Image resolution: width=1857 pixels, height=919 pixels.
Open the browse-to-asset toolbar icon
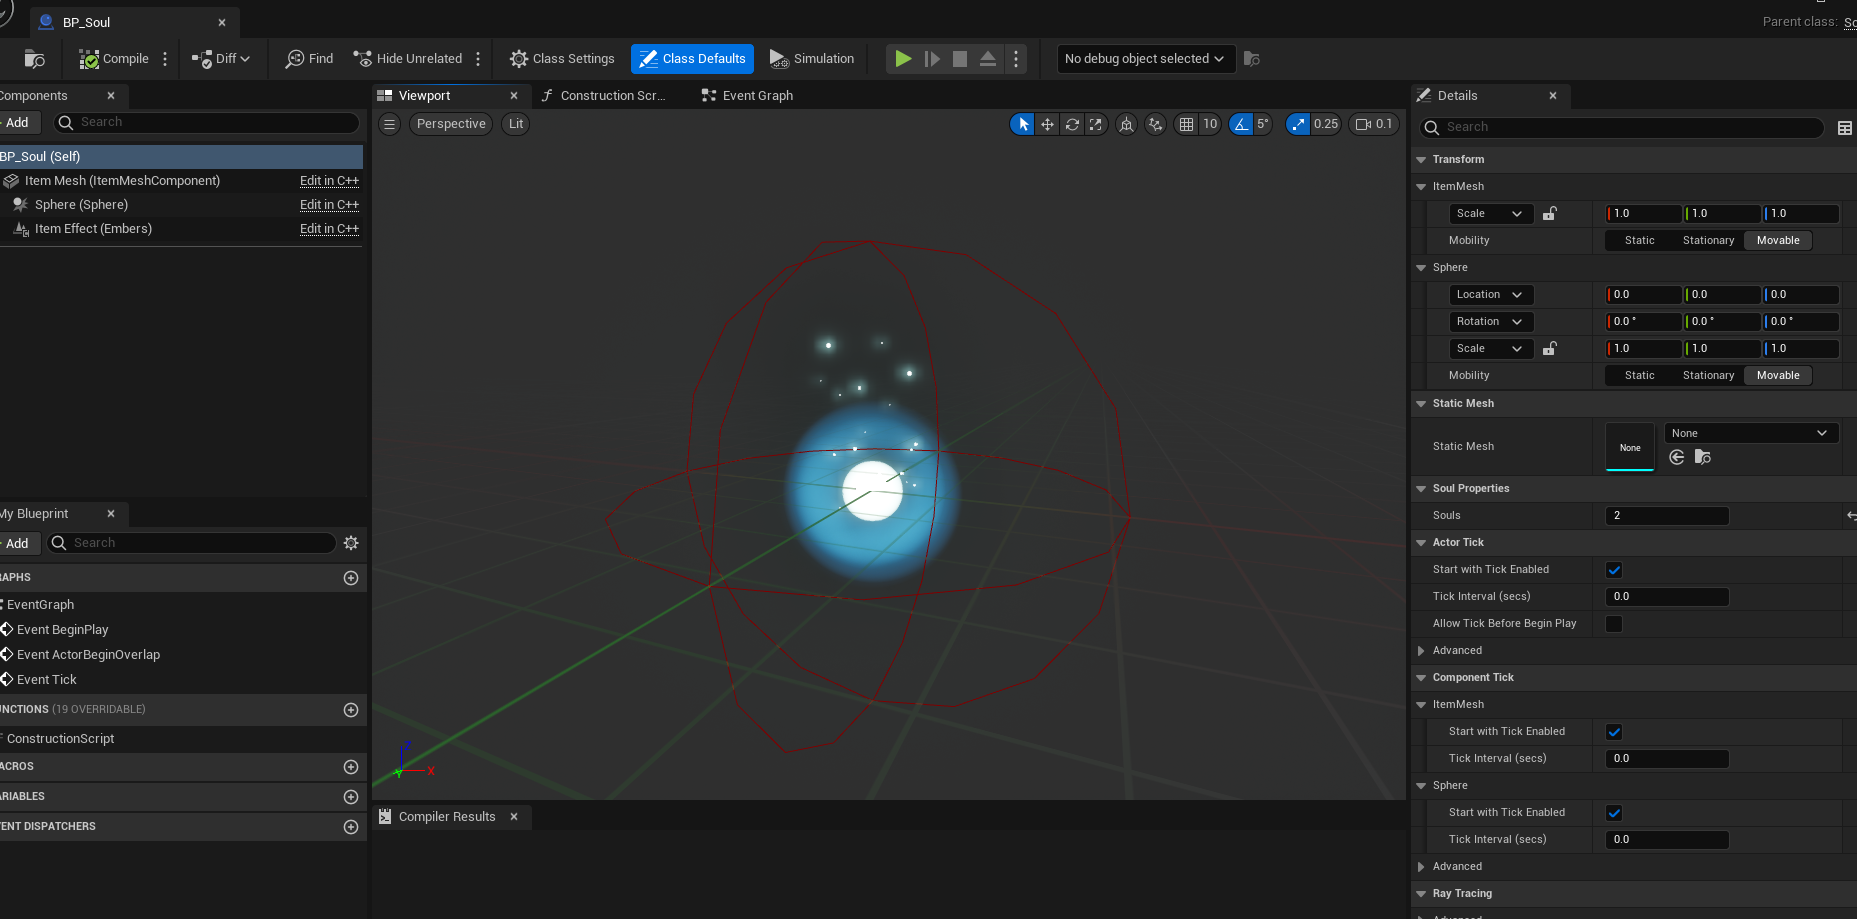click(34, 59)
